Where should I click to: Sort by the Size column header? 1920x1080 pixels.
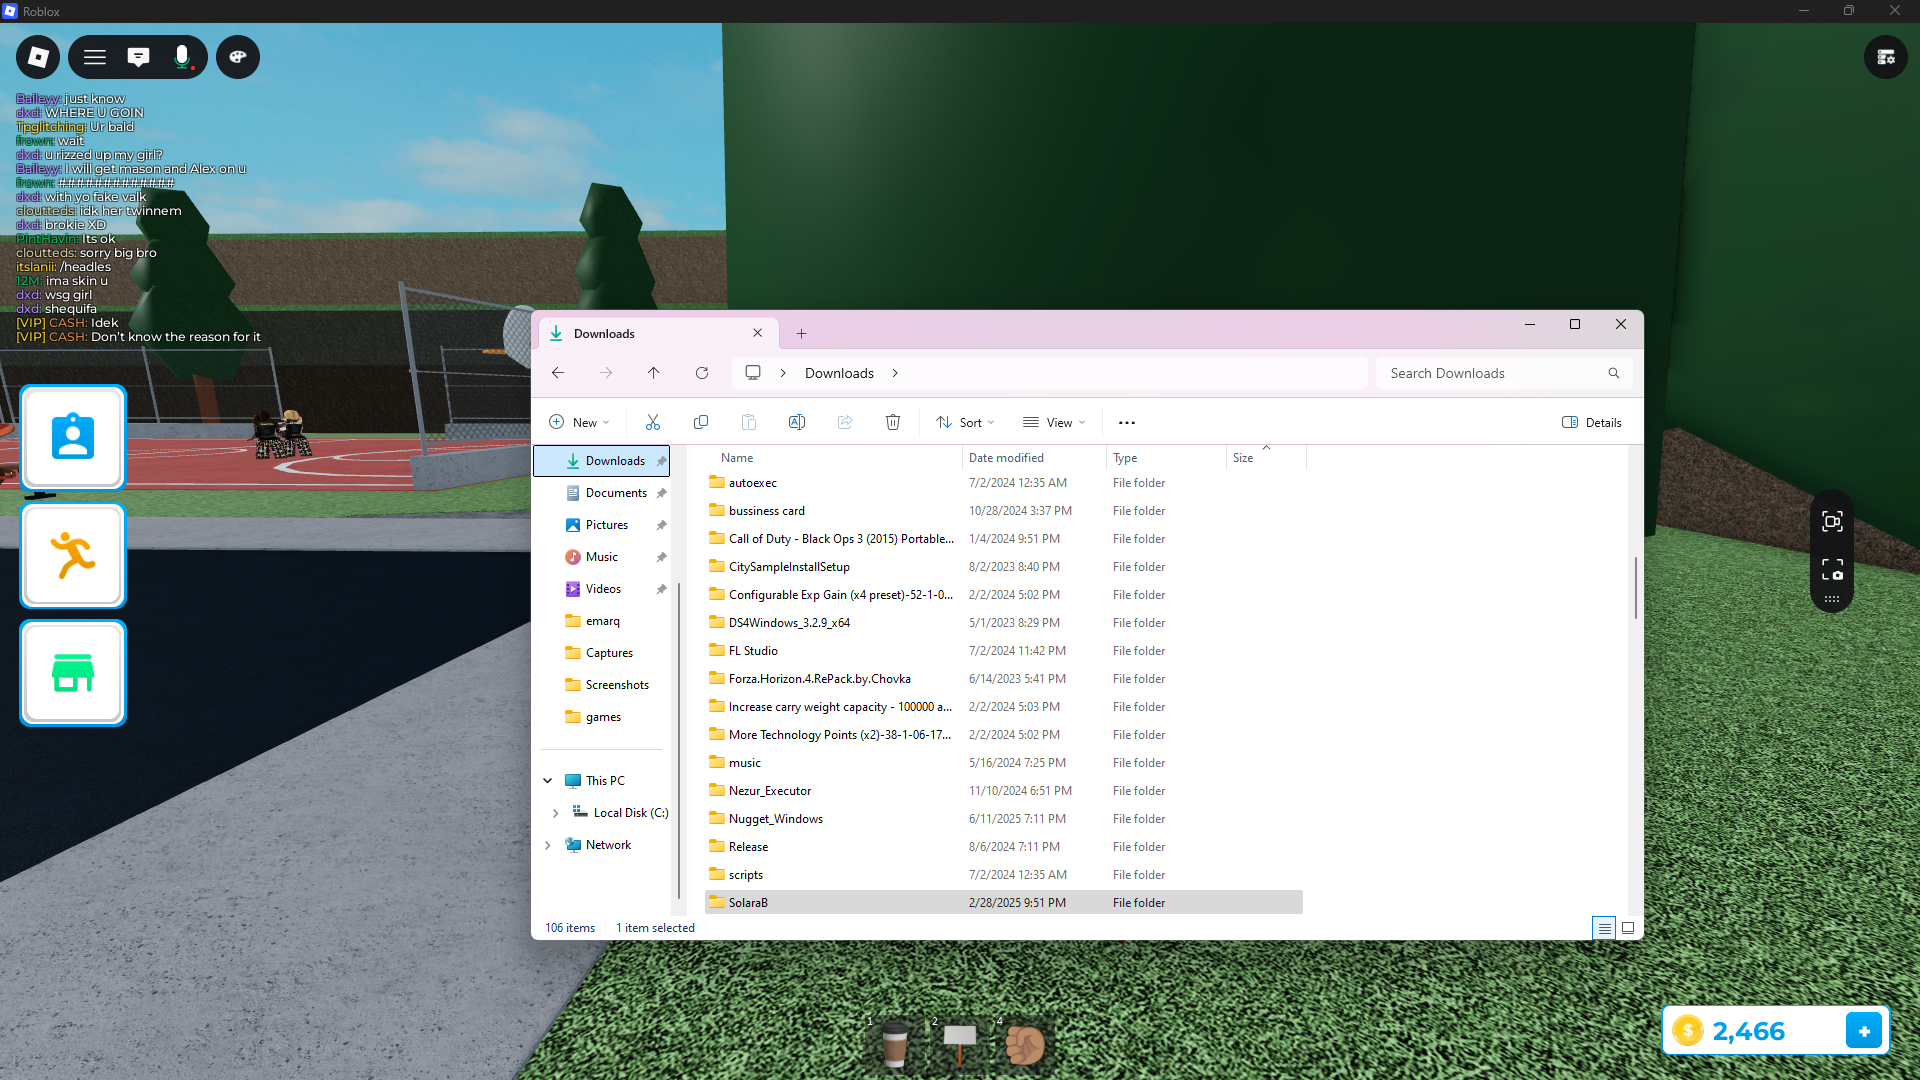(1266, 458)
